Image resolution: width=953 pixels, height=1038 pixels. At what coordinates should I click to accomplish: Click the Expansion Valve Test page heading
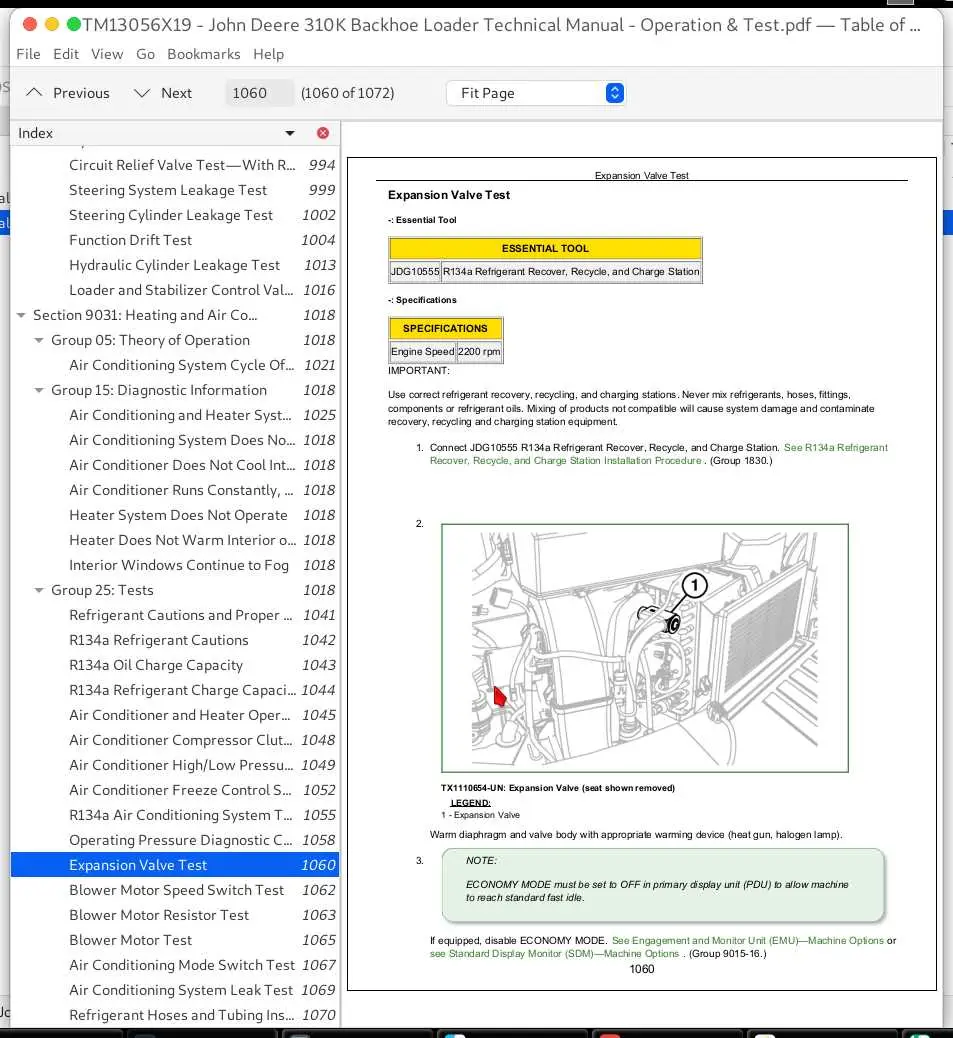coord(449,195)
